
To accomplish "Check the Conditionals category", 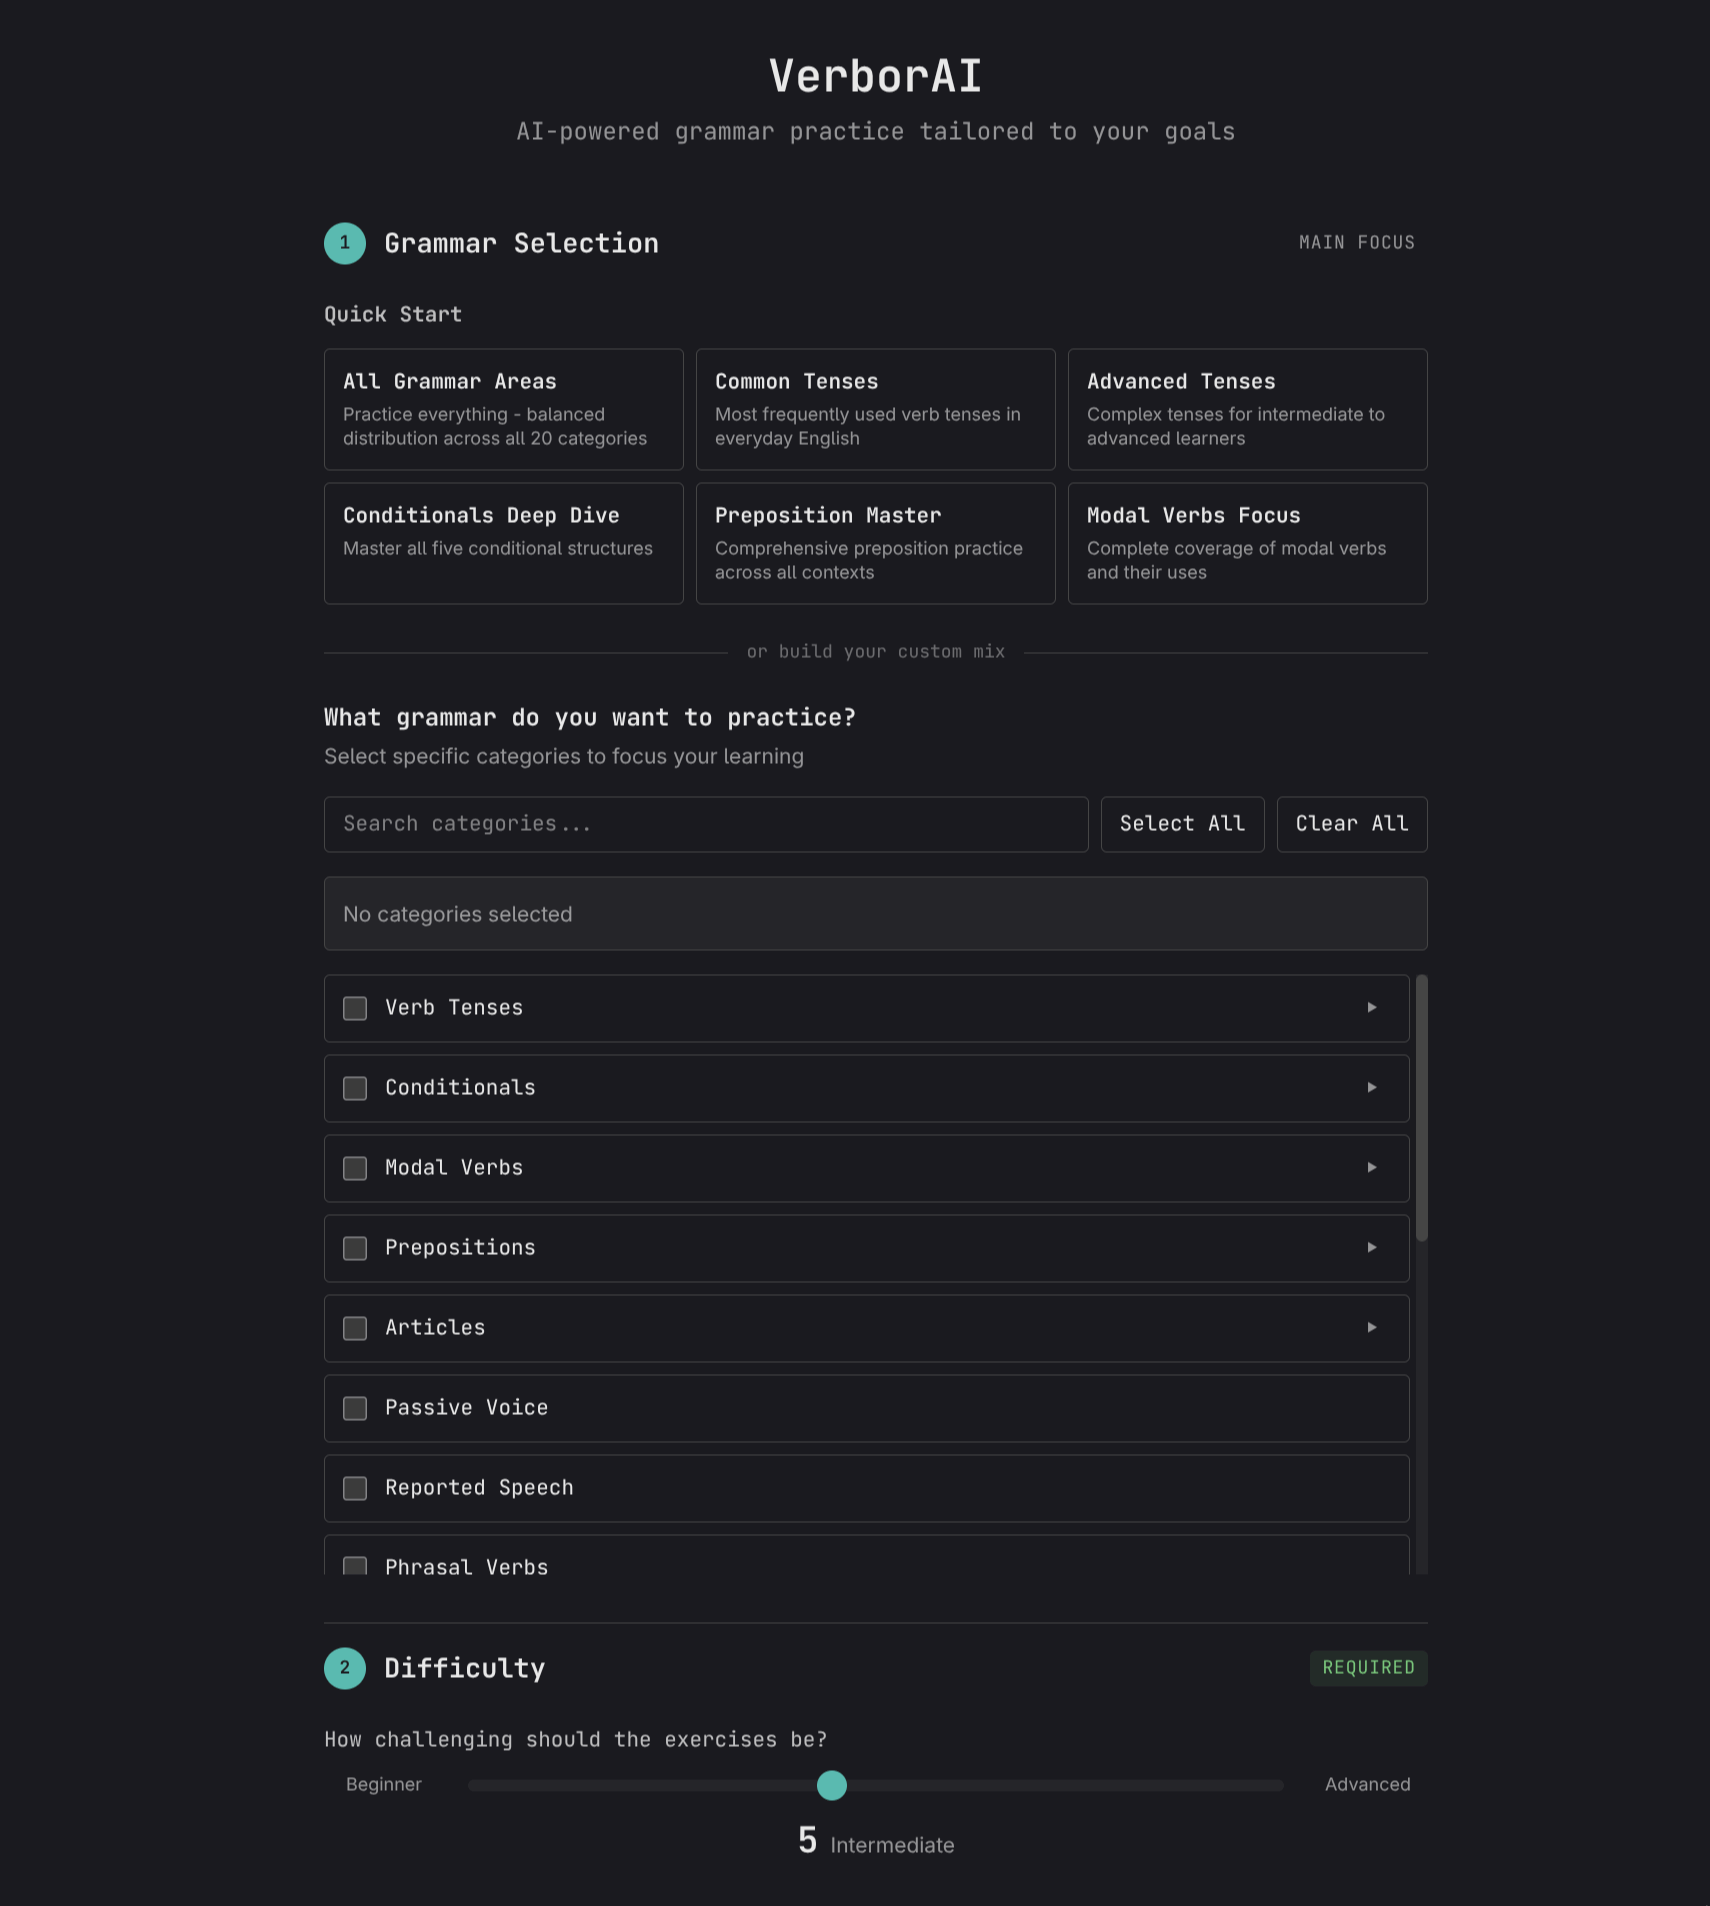I will pyautogui.click(x=355, y=1088).
